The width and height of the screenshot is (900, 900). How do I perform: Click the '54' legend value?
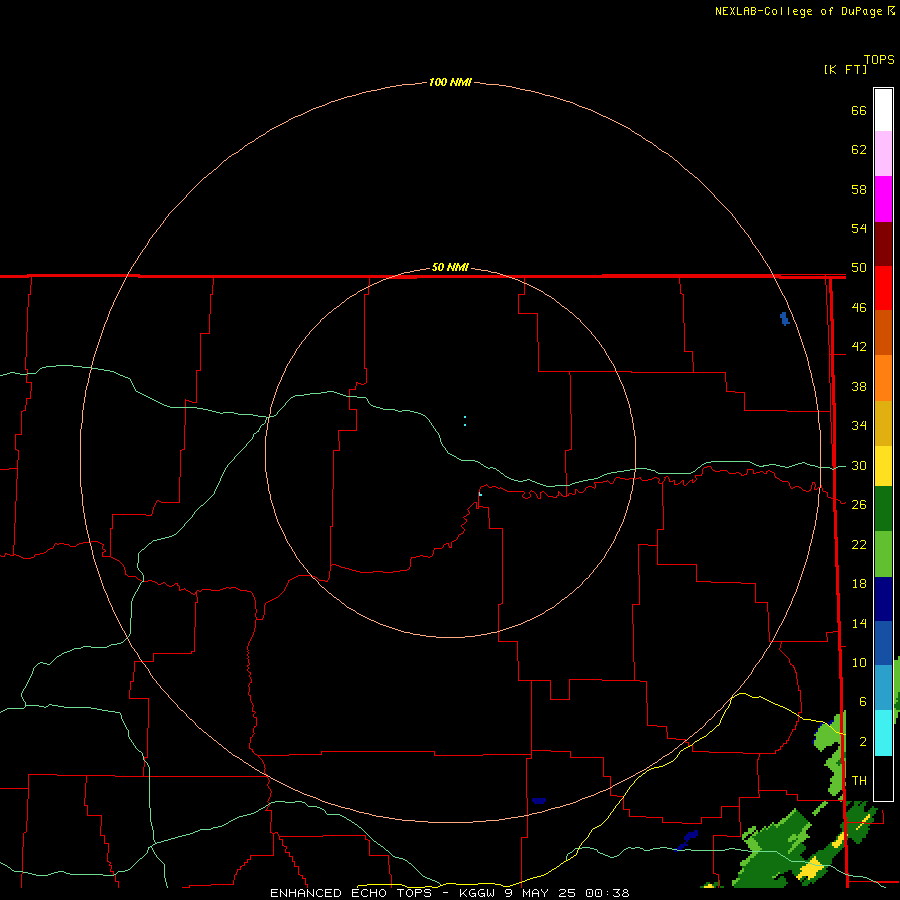tap(859, 228)
